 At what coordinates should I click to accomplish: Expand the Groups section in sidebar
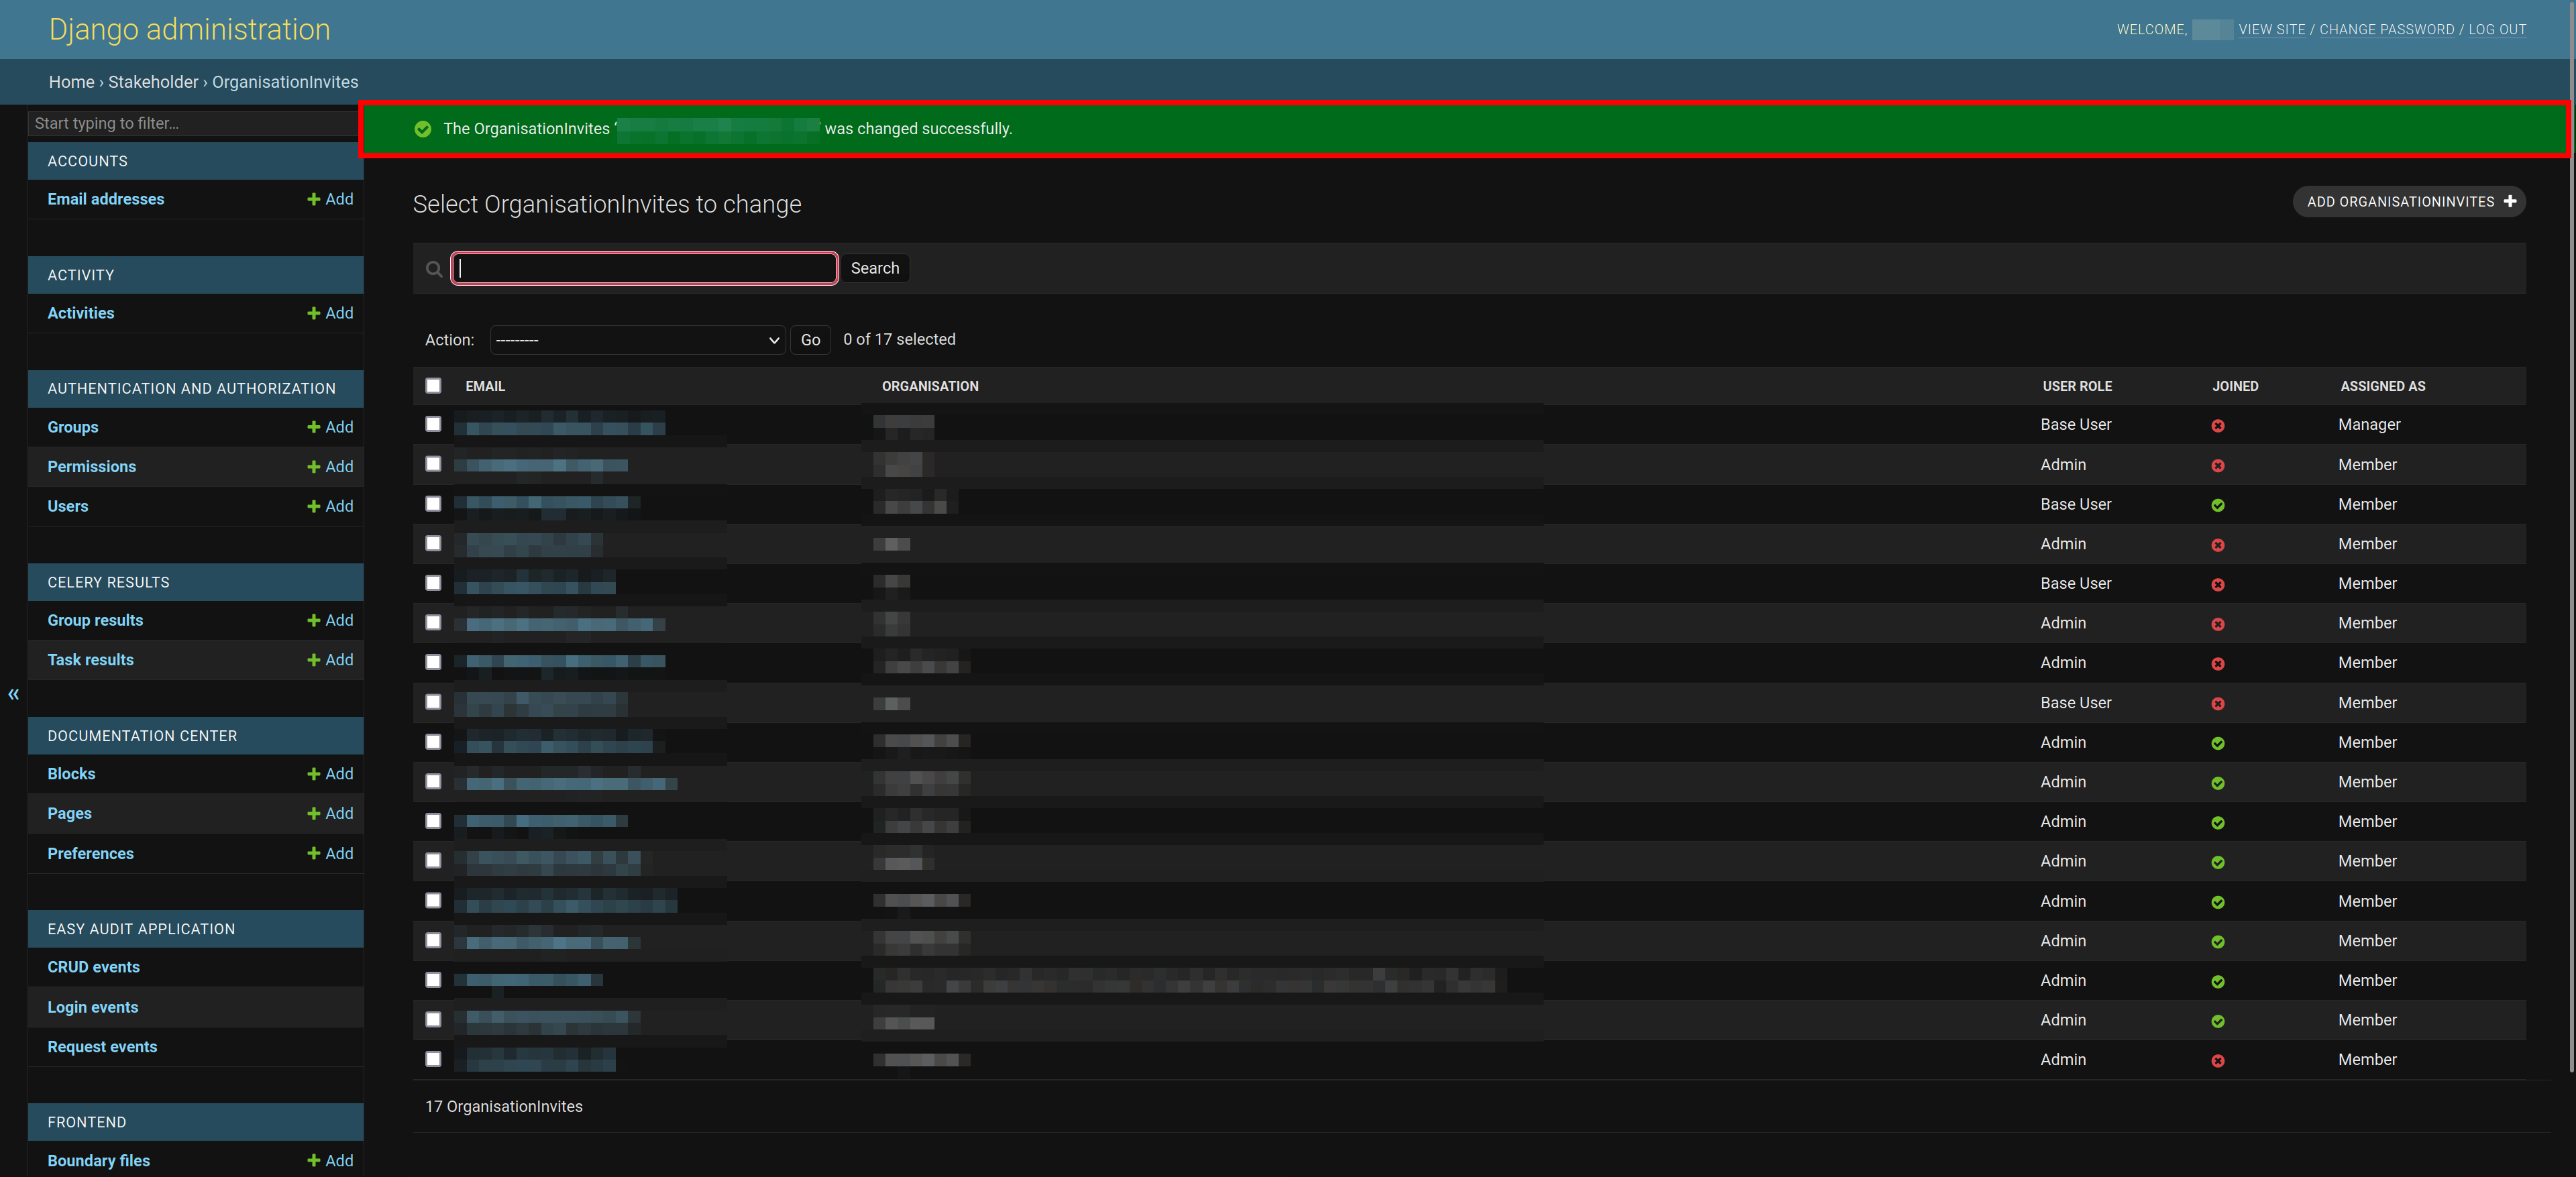(72, 427)
